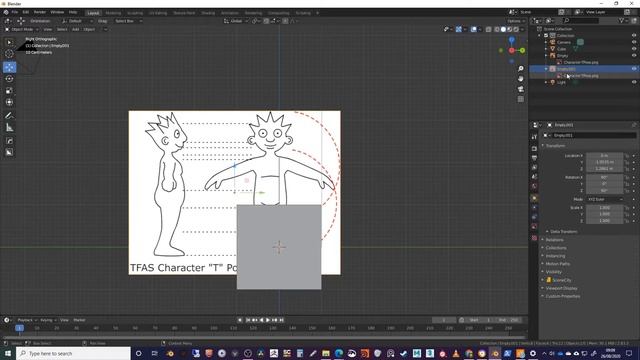
Task: Hide the Camera object in outliner
Action: click(x=634, y=42)
